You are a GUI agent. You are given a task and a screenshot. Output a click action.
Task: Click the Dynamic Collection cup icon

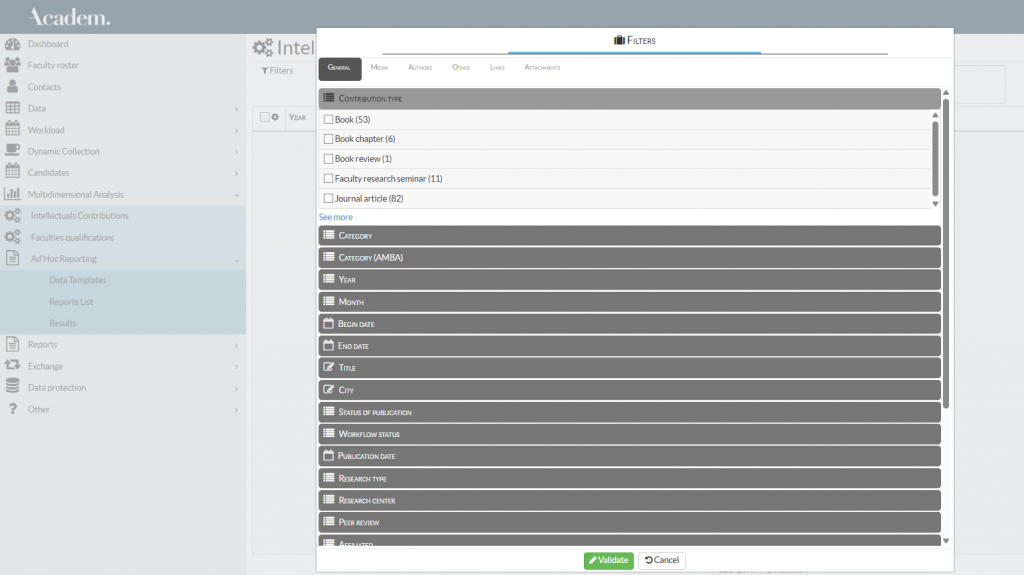click(12, 151)
